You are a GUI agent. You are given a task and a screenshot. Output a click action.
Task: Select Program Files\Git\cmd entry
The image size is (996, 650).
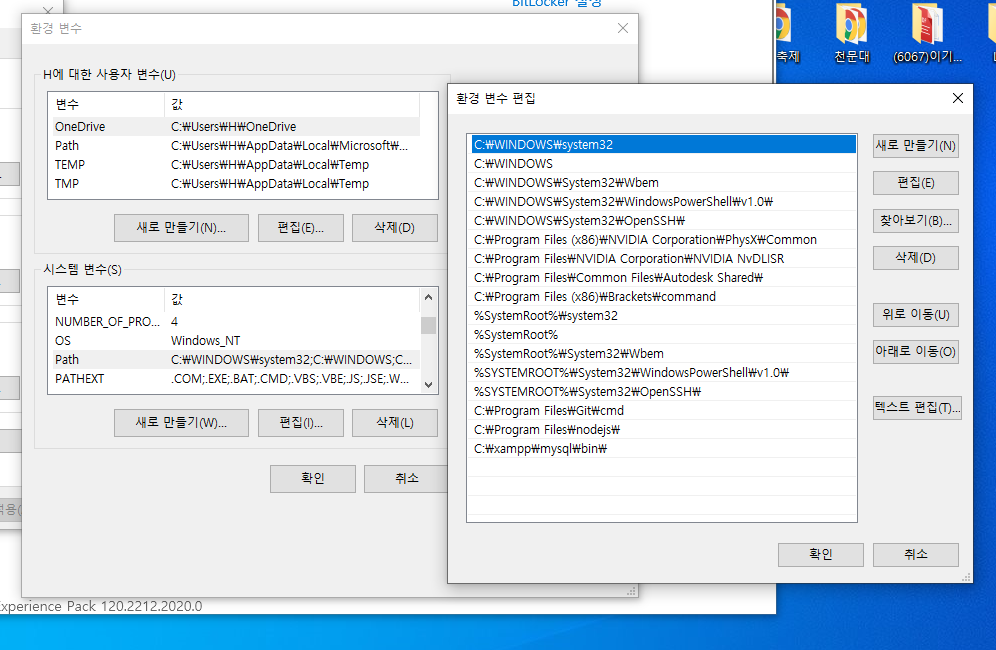[663, 410]
